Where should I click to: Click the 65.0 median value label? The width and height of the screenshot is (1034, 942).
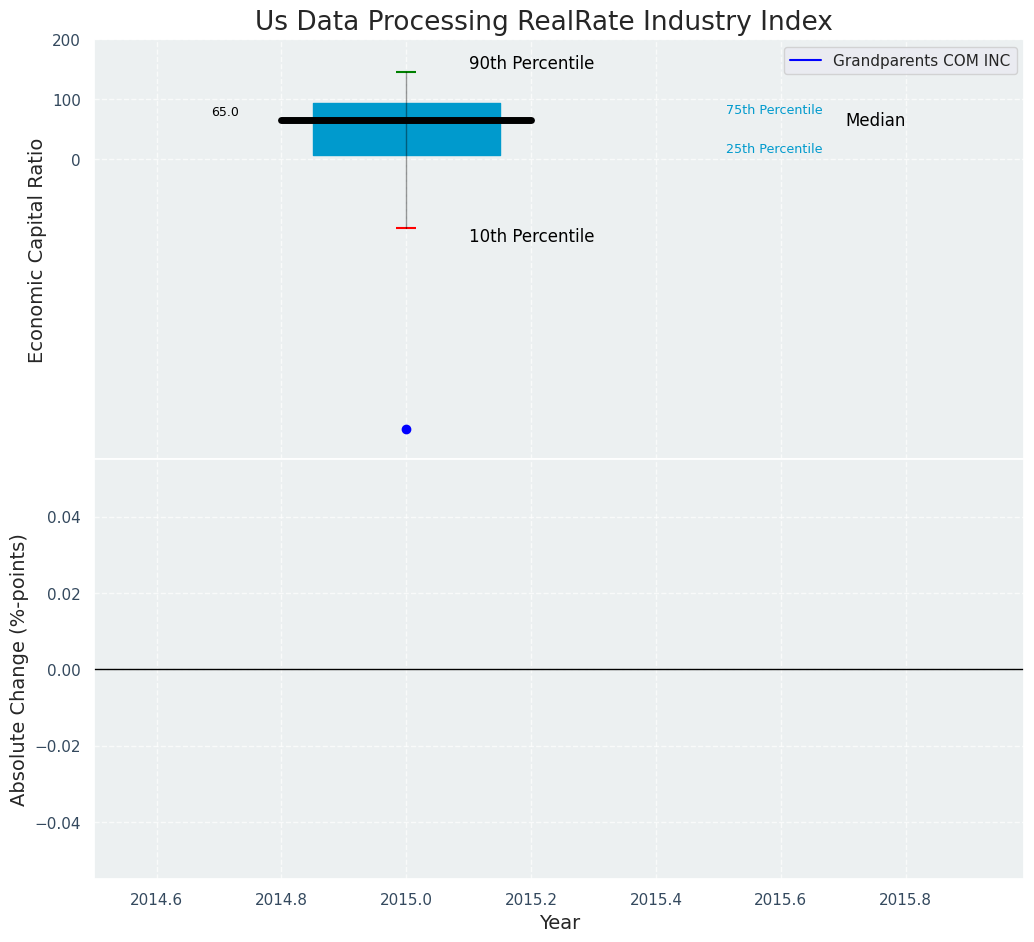(x=225, y=112)
